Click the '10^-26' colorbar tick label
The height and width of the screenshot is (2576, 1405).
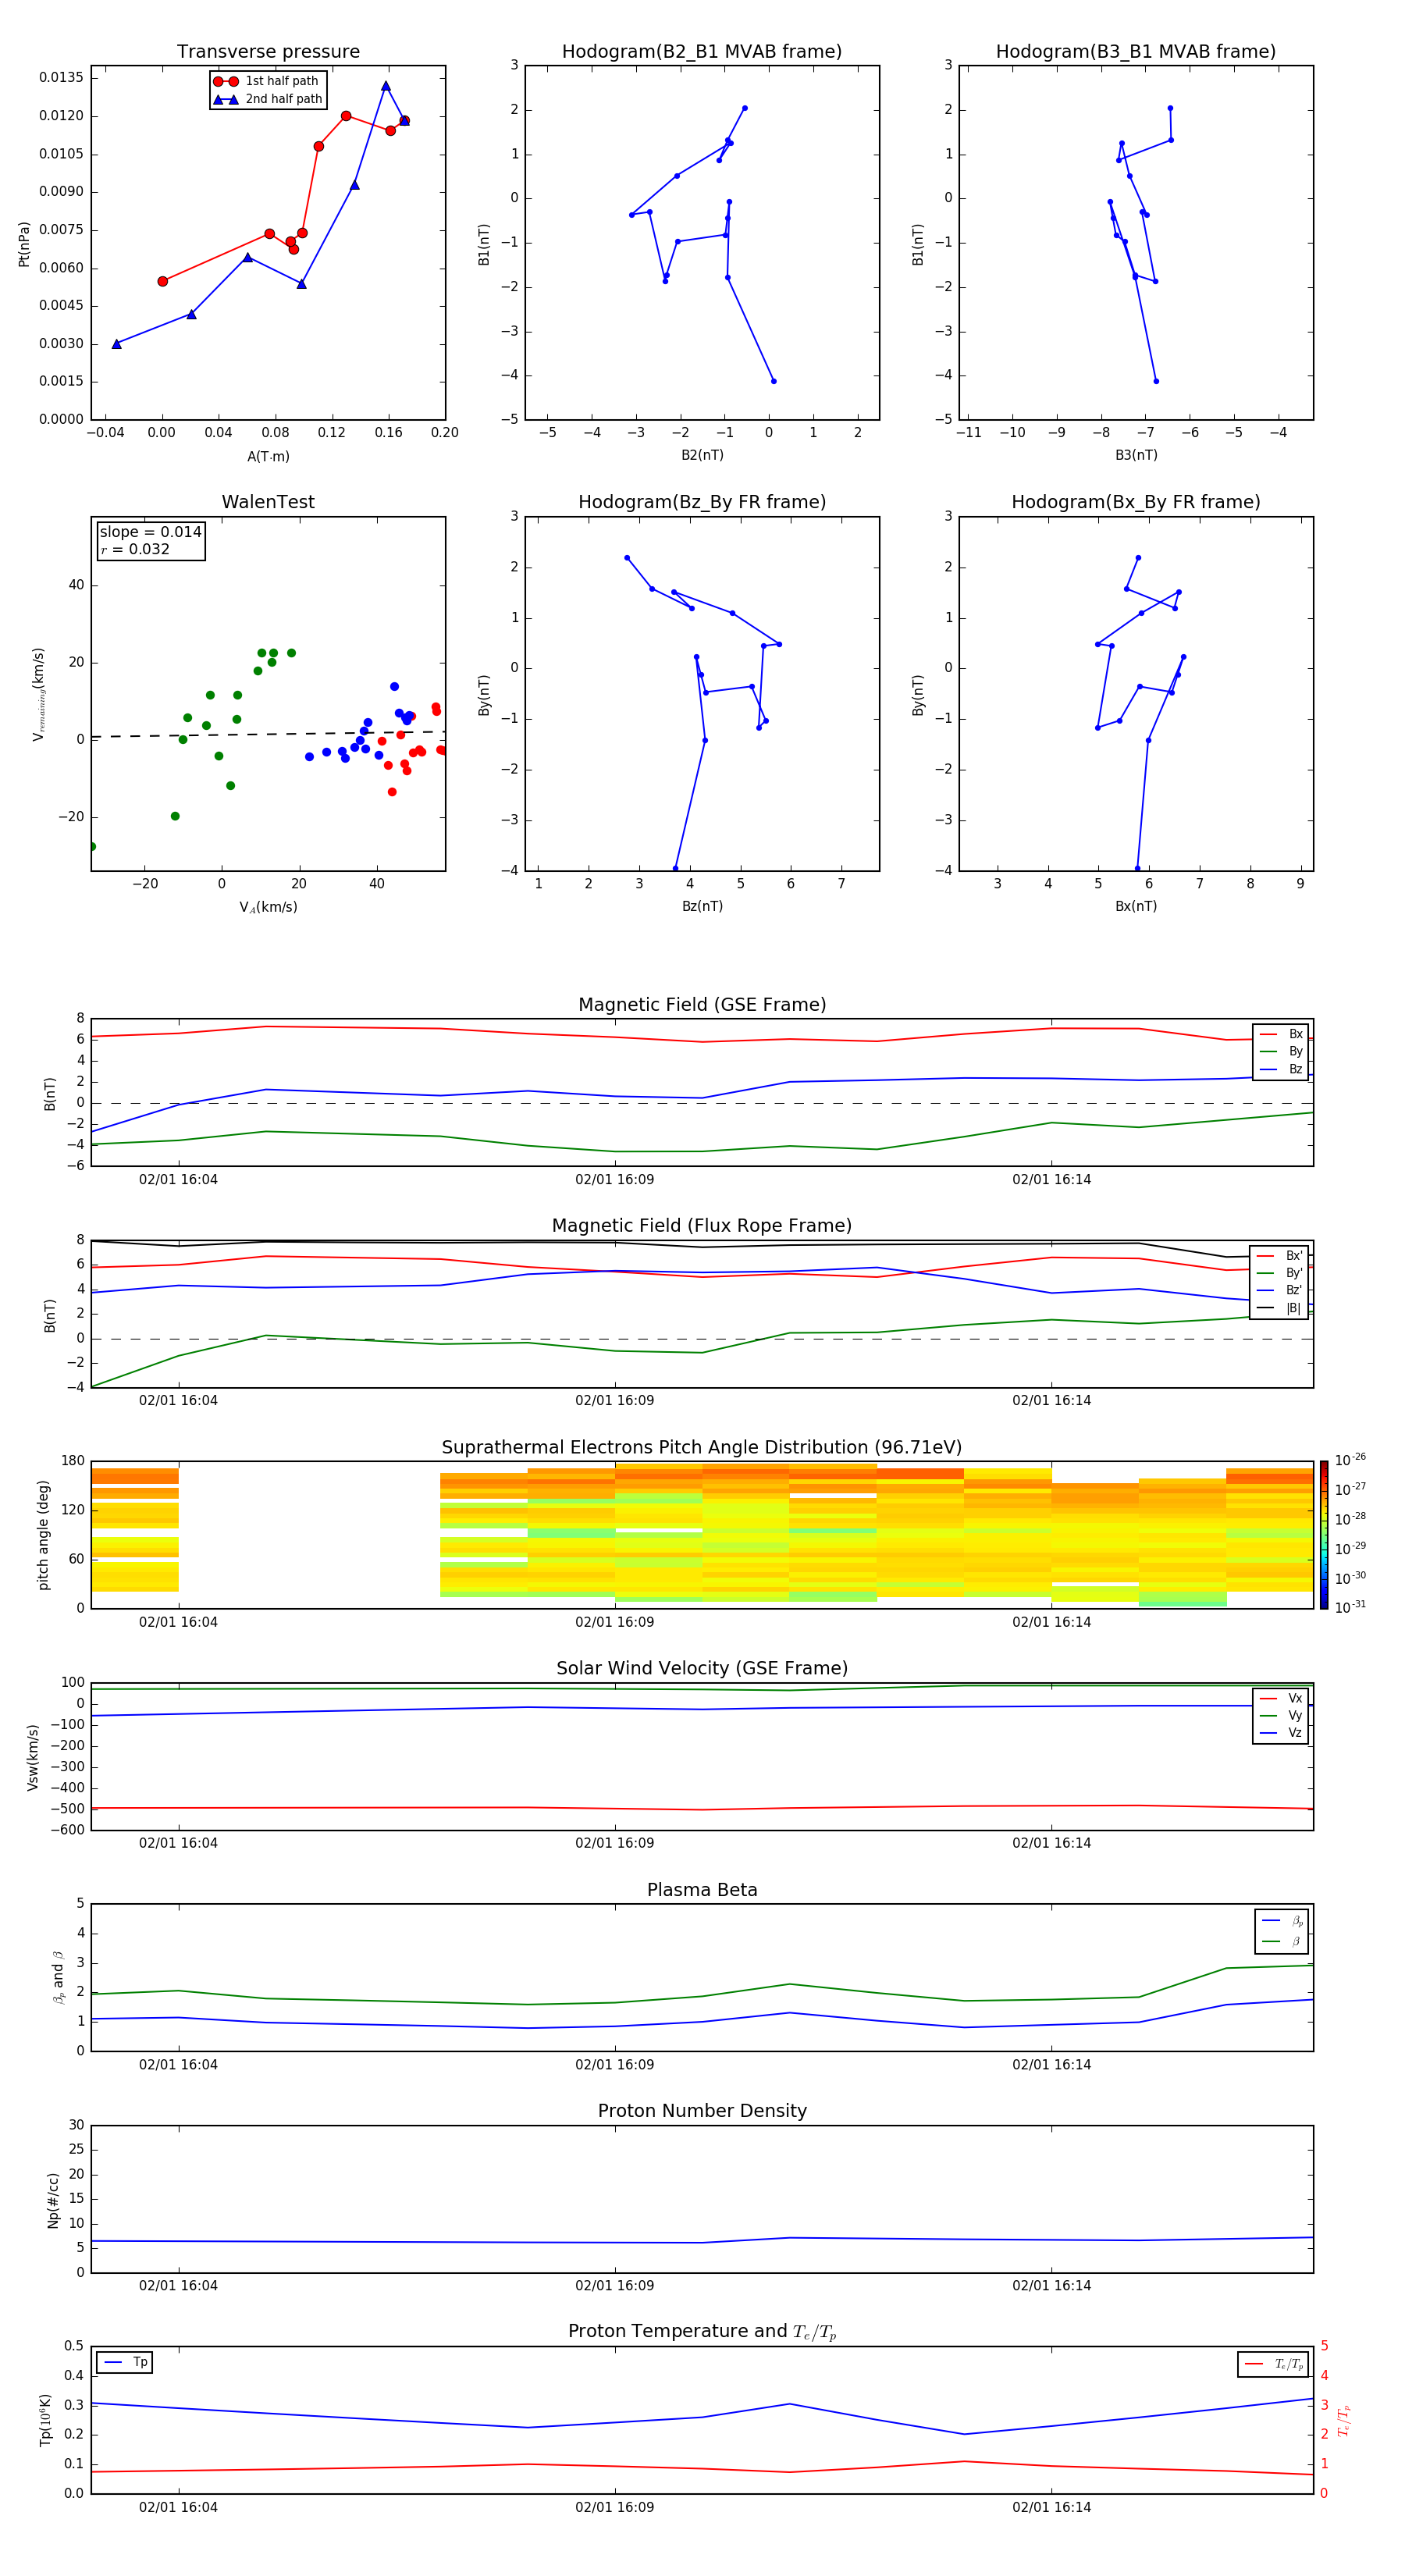click(x=1350, y=1460)
